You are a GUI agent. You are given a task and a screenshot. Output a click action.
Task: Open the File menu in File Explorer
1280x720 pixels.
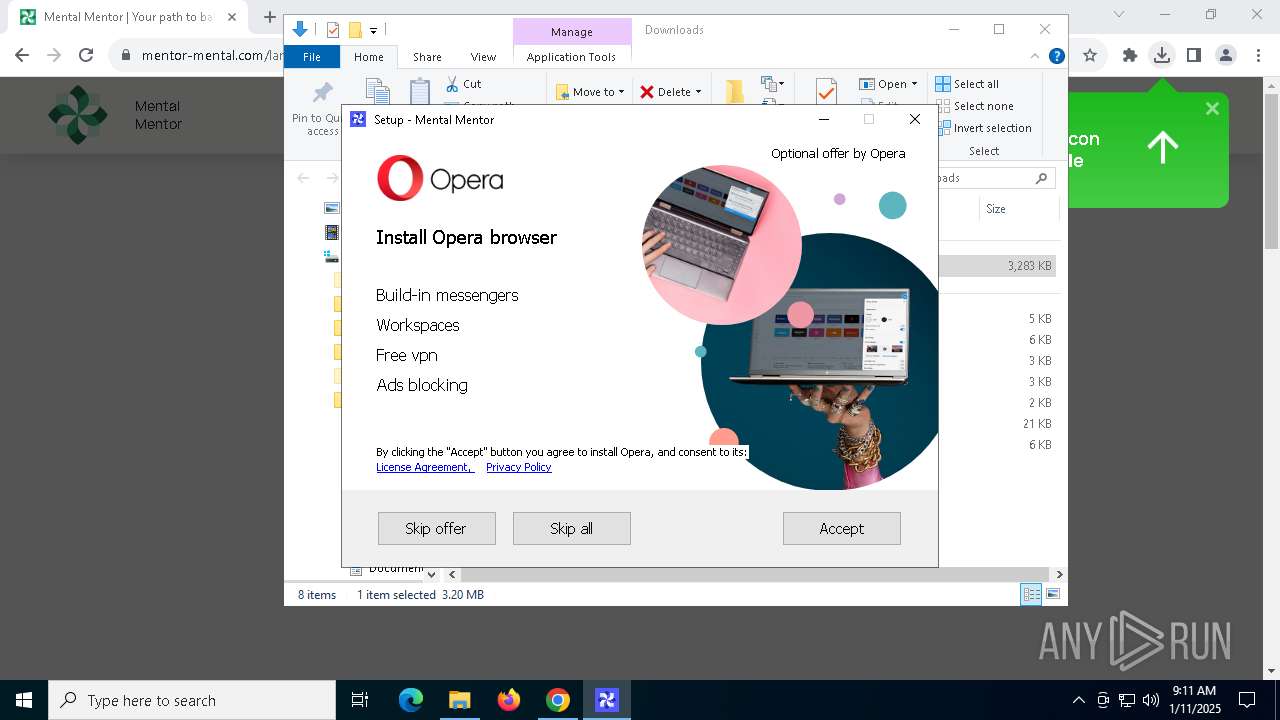coord(312,57)
